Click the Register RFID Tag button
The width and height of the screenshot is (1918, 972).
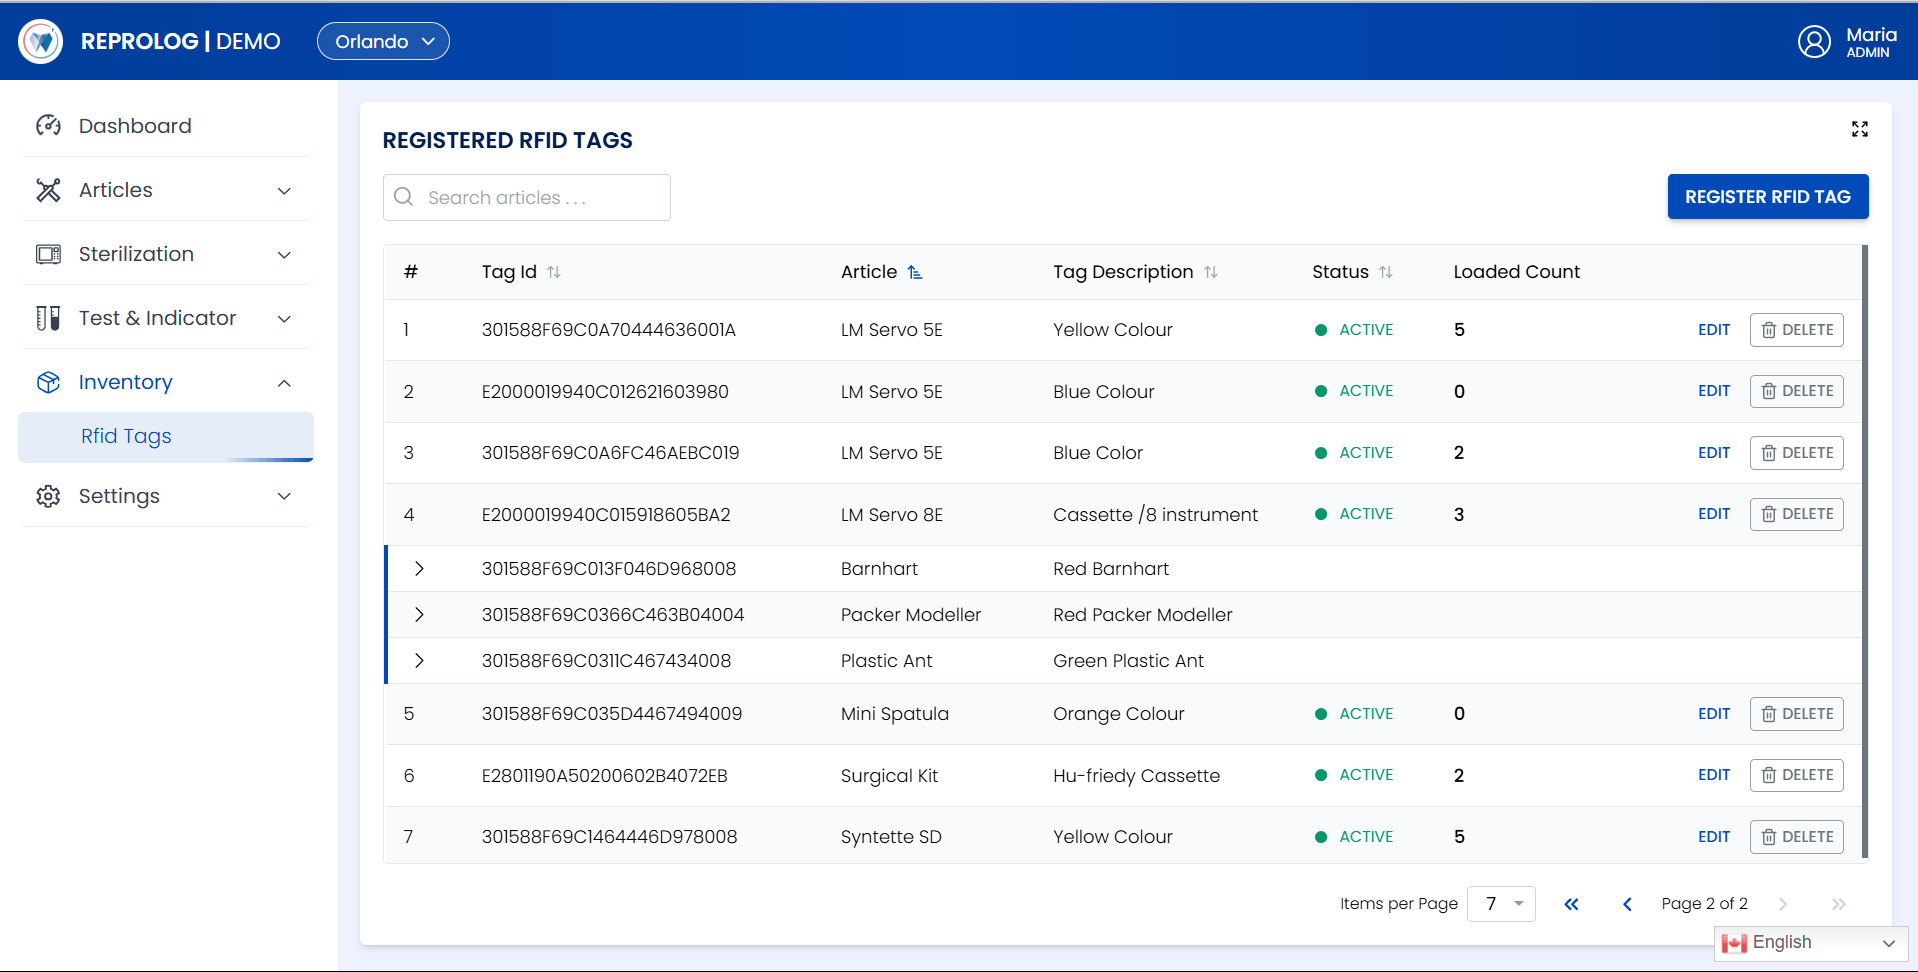(1767, 197)
